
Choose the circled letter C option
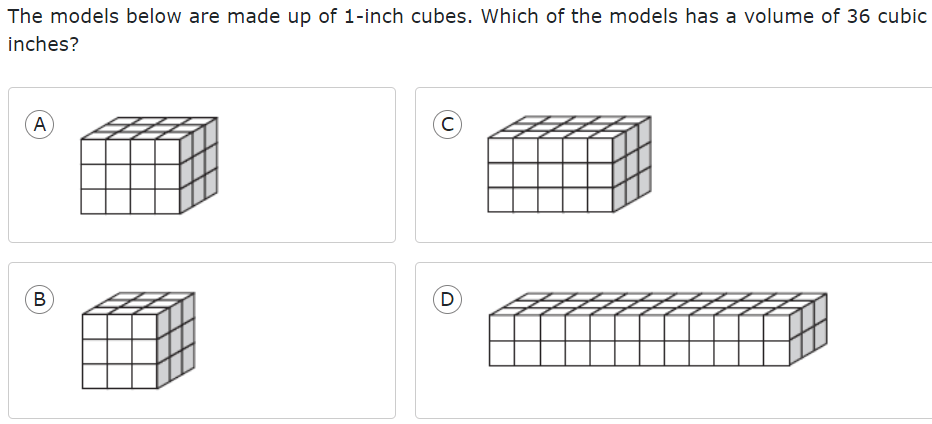click(448, 124)
